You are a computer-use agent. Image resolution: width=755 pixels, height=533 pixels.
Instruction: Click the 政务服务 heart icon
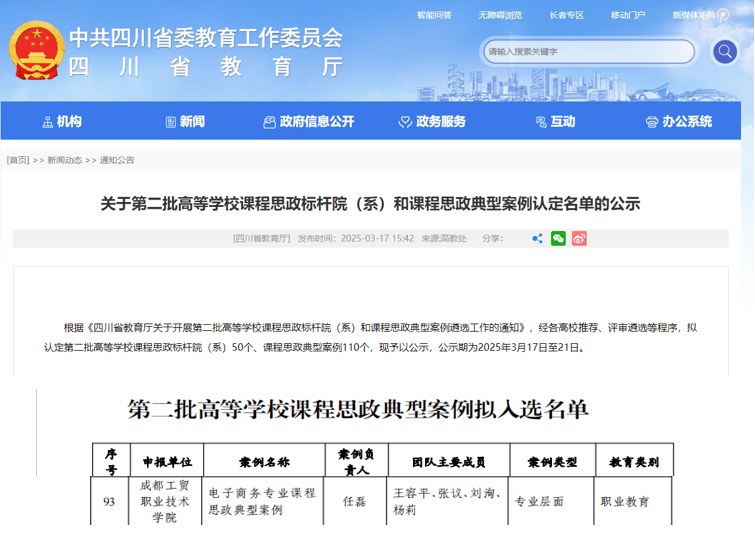(405, 122)
